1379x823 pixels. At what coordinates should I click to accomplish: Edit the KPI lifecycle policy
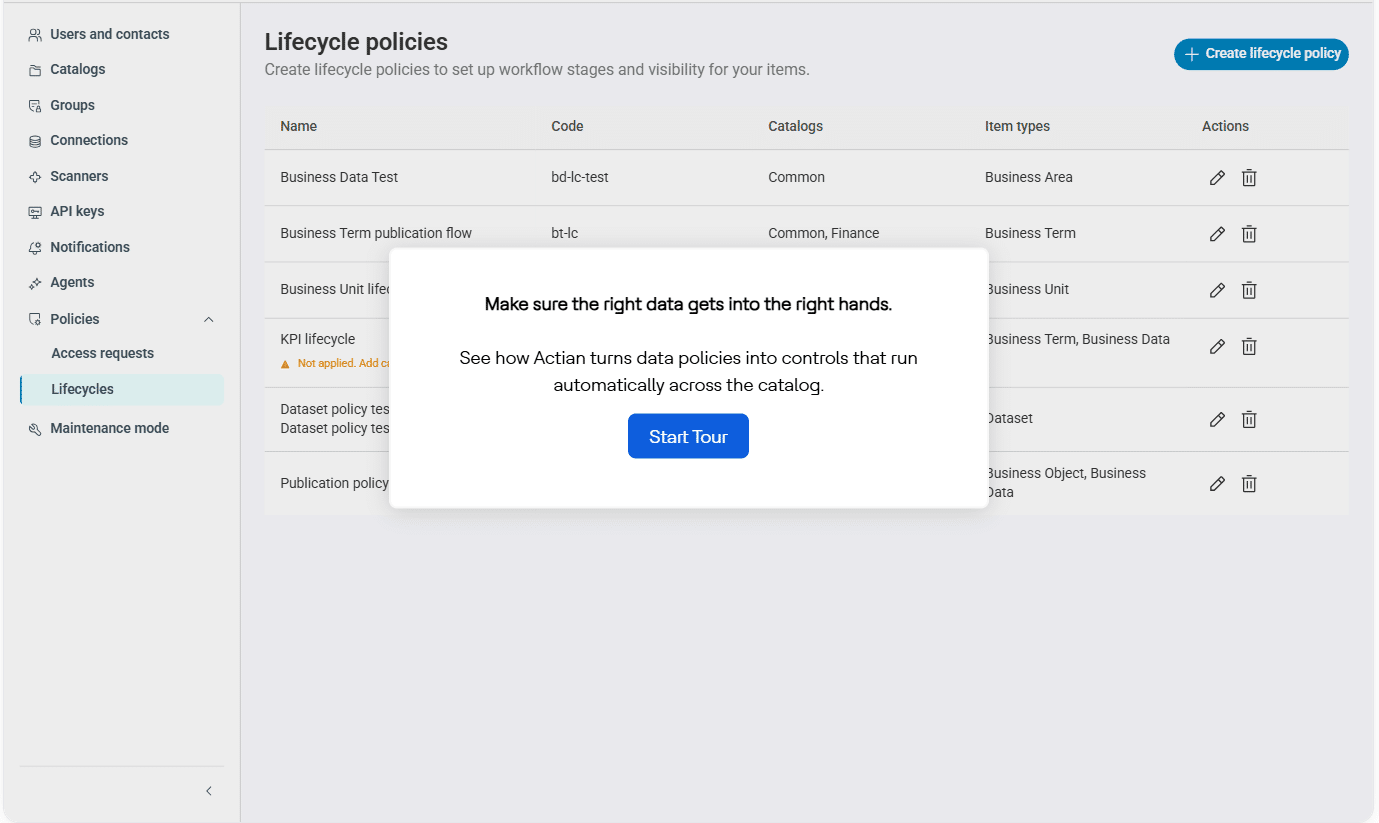[1217, 347]
